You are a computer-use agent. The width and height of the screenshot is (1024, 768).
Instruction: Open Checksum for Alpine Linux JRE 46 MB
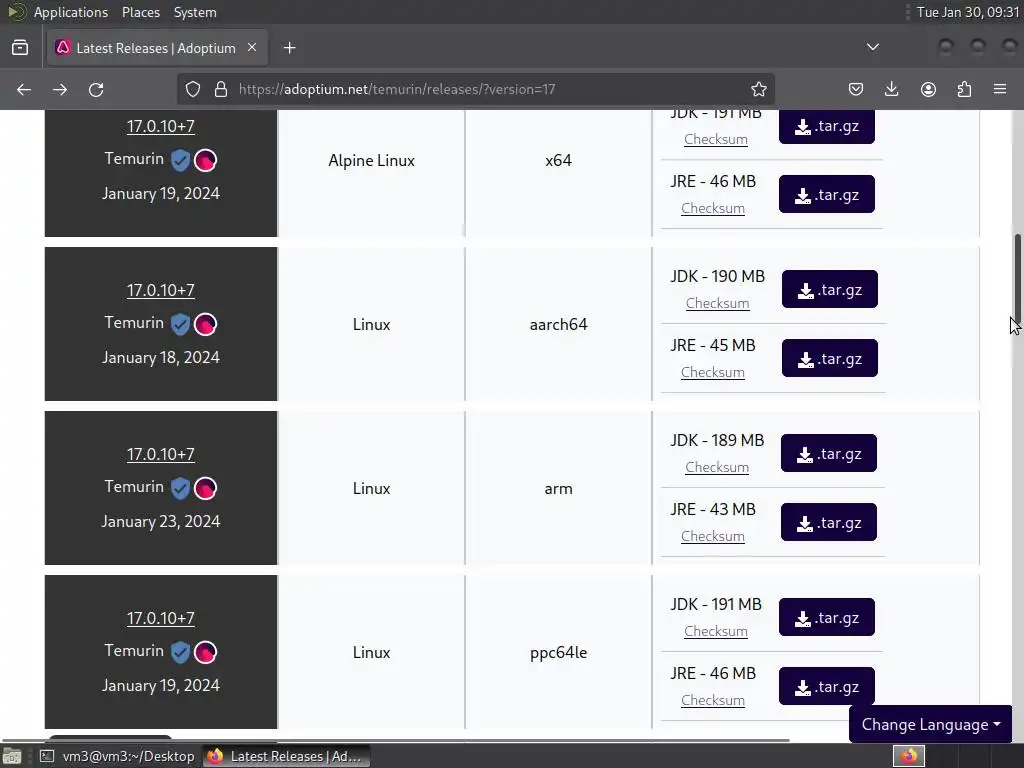coord(712,208)
